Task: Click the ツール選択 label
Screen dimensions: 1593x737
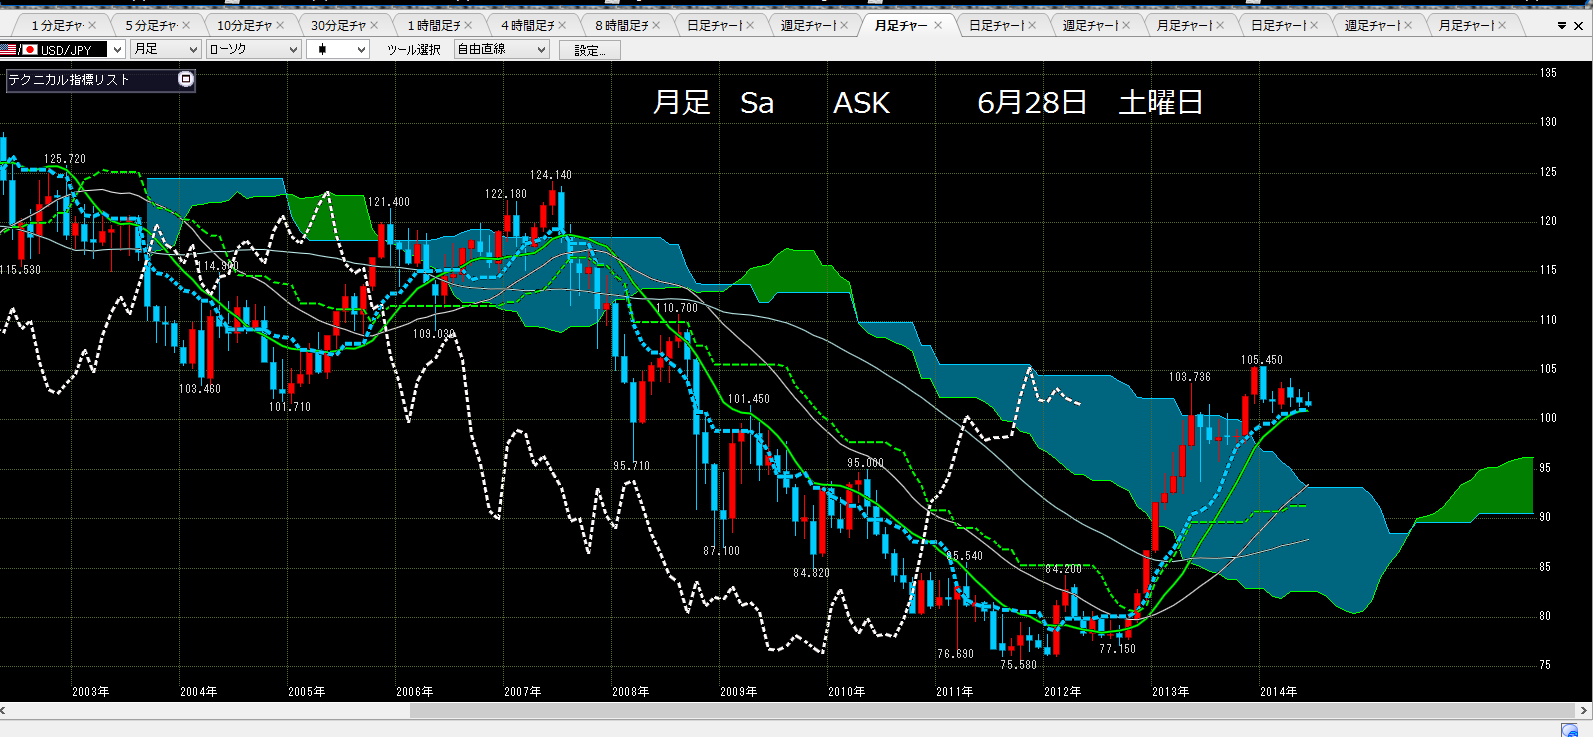Action: [x=414, y=50]
